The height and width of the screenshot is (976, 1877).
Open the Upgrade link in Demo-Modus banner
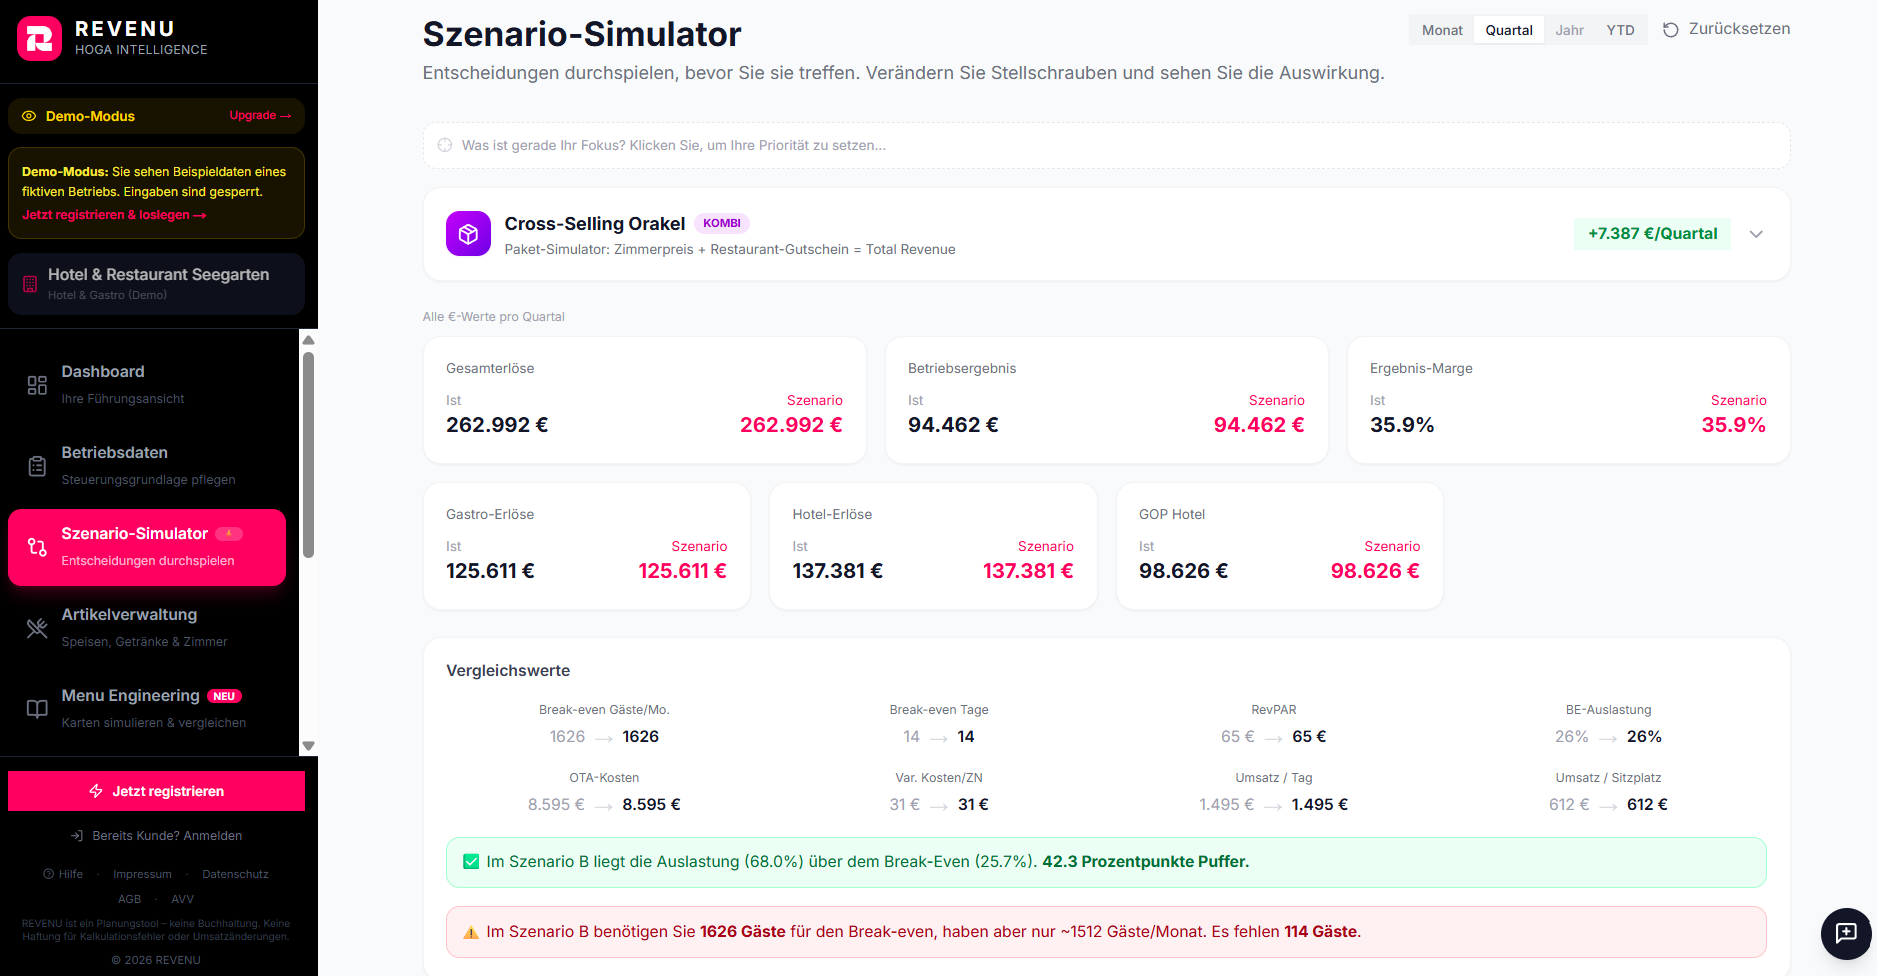point(259,115)
